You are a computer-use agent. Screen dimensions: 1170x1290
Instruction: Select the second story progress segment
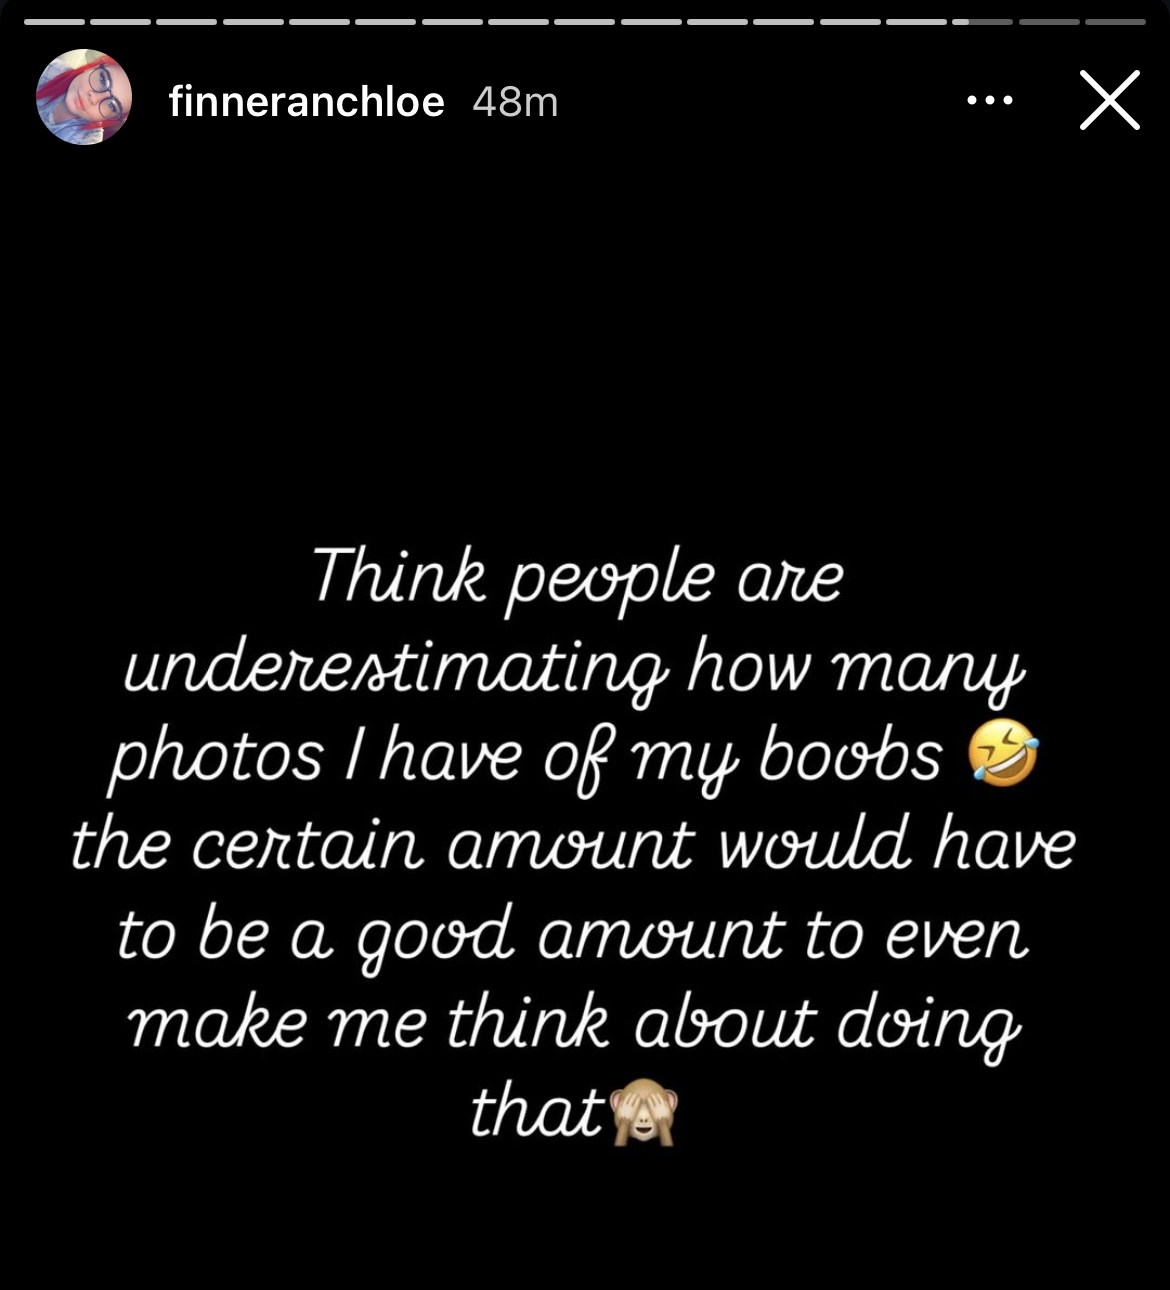point(120,21)
